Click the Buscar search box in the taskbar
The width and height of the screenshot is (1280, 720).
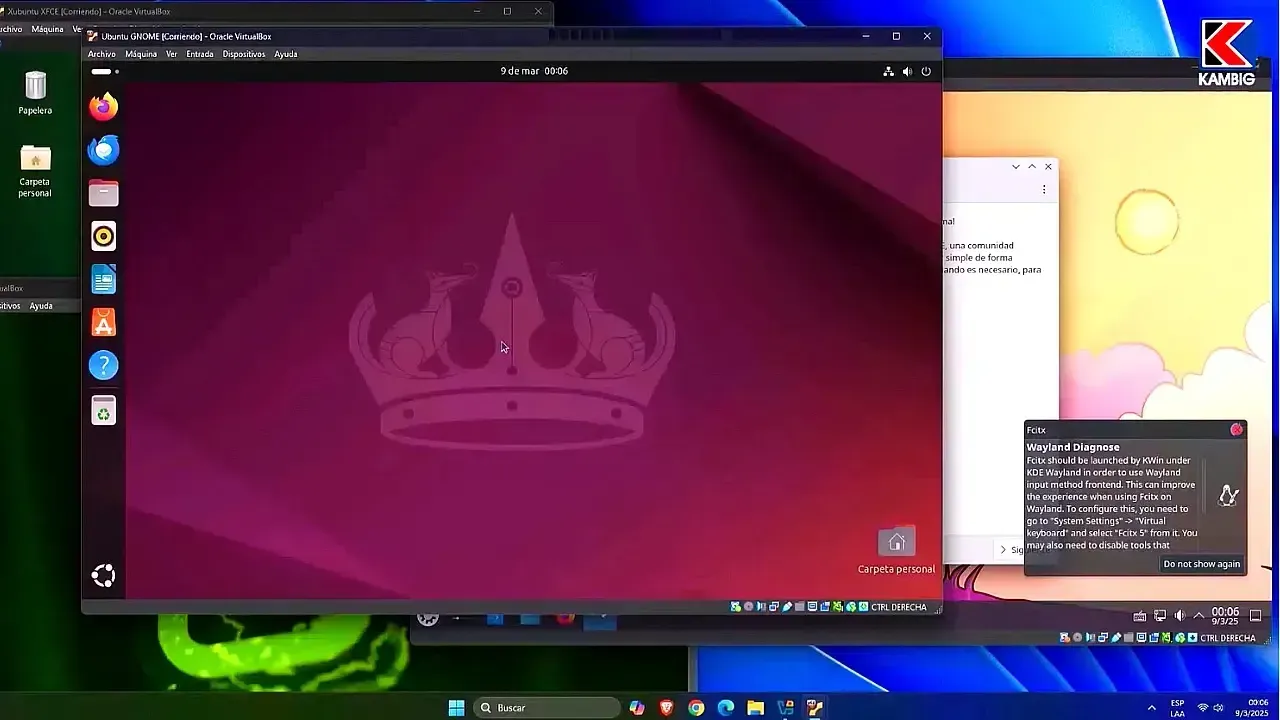click(545, 707)
